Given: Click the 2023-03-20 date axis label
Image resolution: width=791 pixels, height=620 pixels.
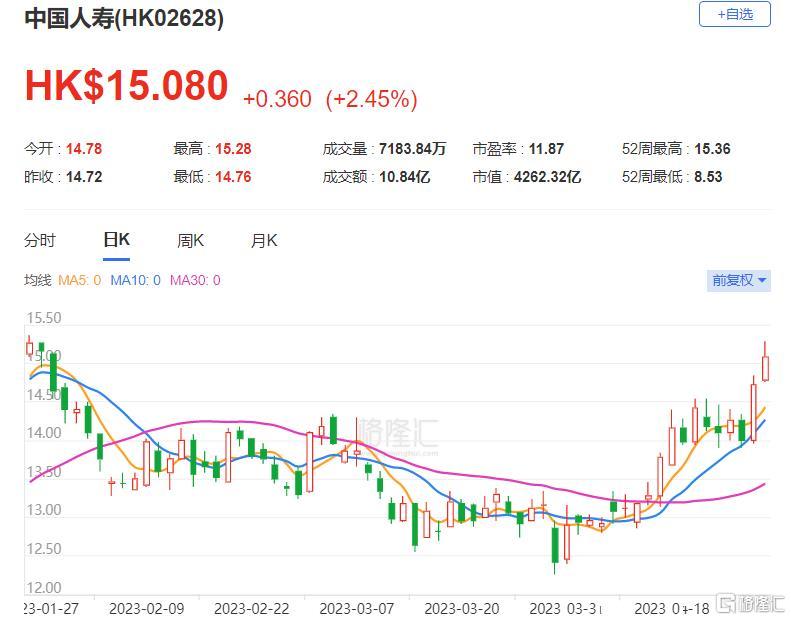Looking at the screenshot, I should click(x=462, y=609).
